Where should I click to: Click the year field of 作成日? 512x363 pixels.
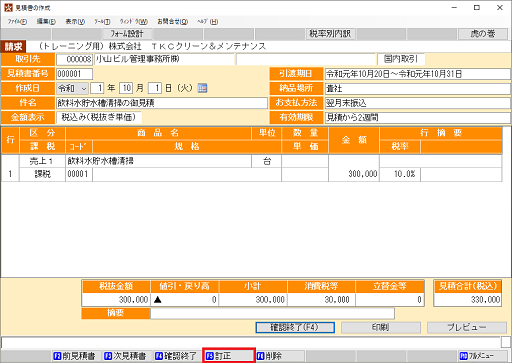(x=97, y=88)
